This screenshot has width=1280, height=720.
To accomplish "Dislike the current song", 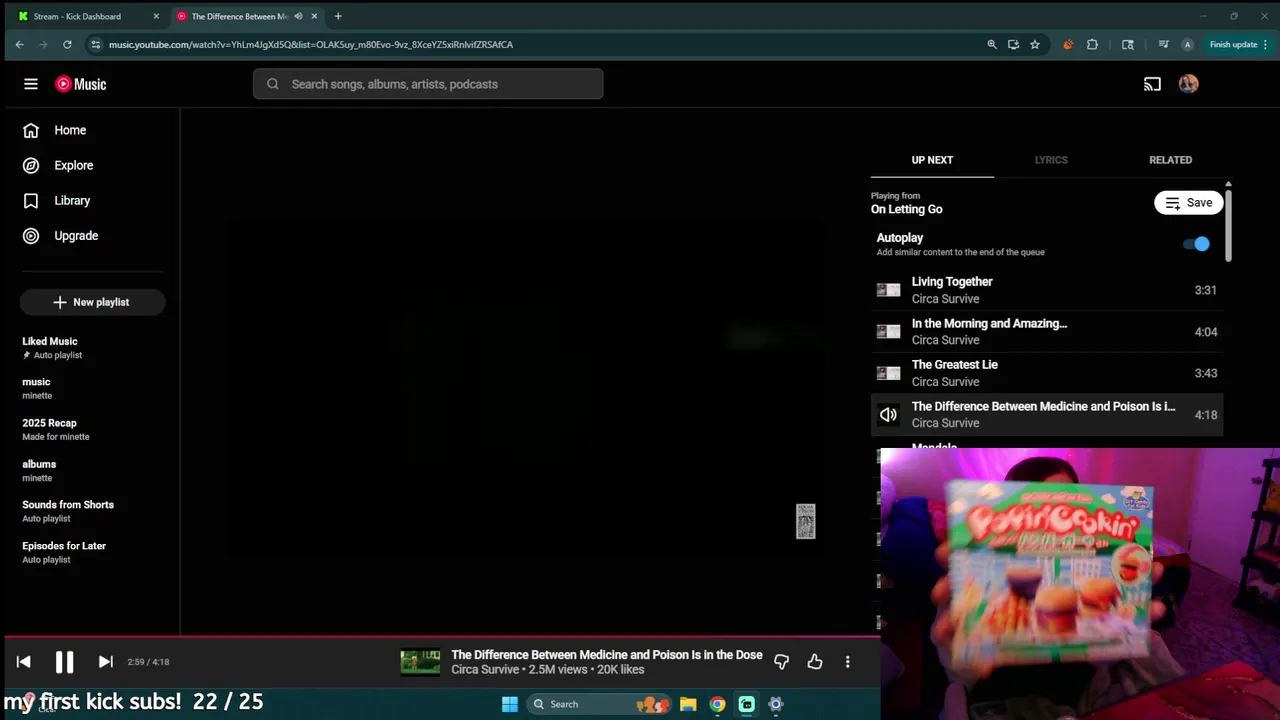I will [x=781, y=661].
